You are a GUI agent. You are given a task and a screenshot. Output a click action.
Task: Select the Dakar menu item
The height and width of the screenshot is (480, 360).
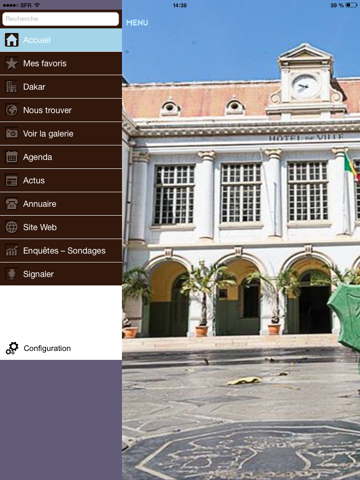click(x=61, y=87)
